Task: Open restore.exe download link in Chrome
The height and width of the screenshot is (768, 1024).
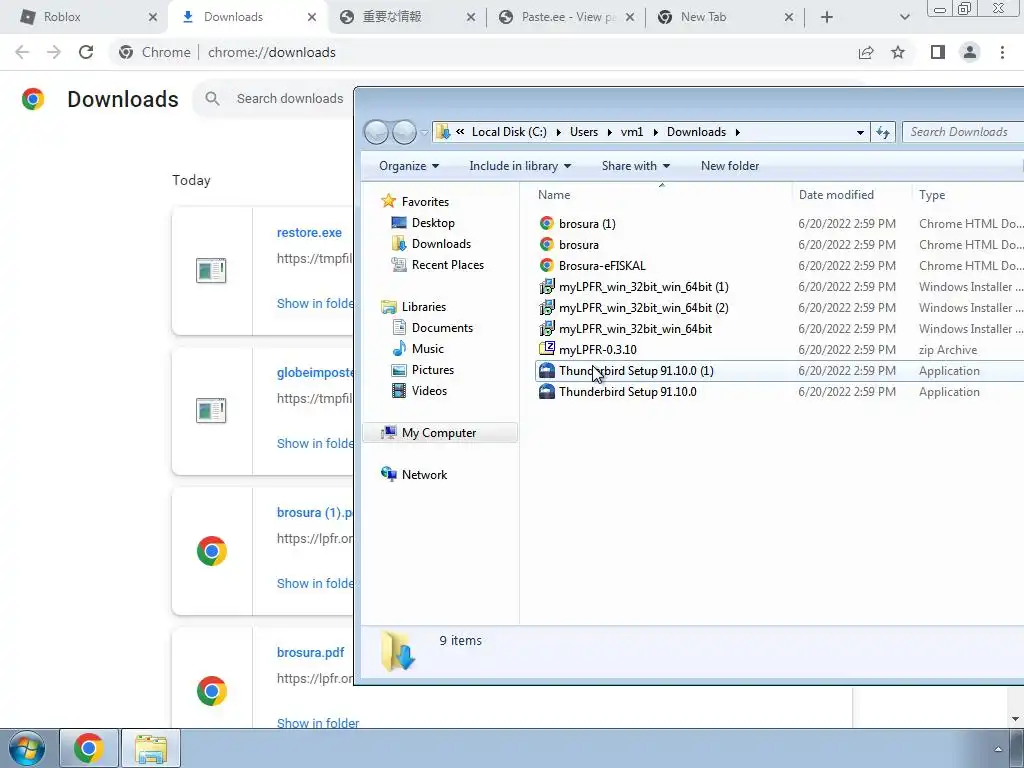Action: coord(310,232)
